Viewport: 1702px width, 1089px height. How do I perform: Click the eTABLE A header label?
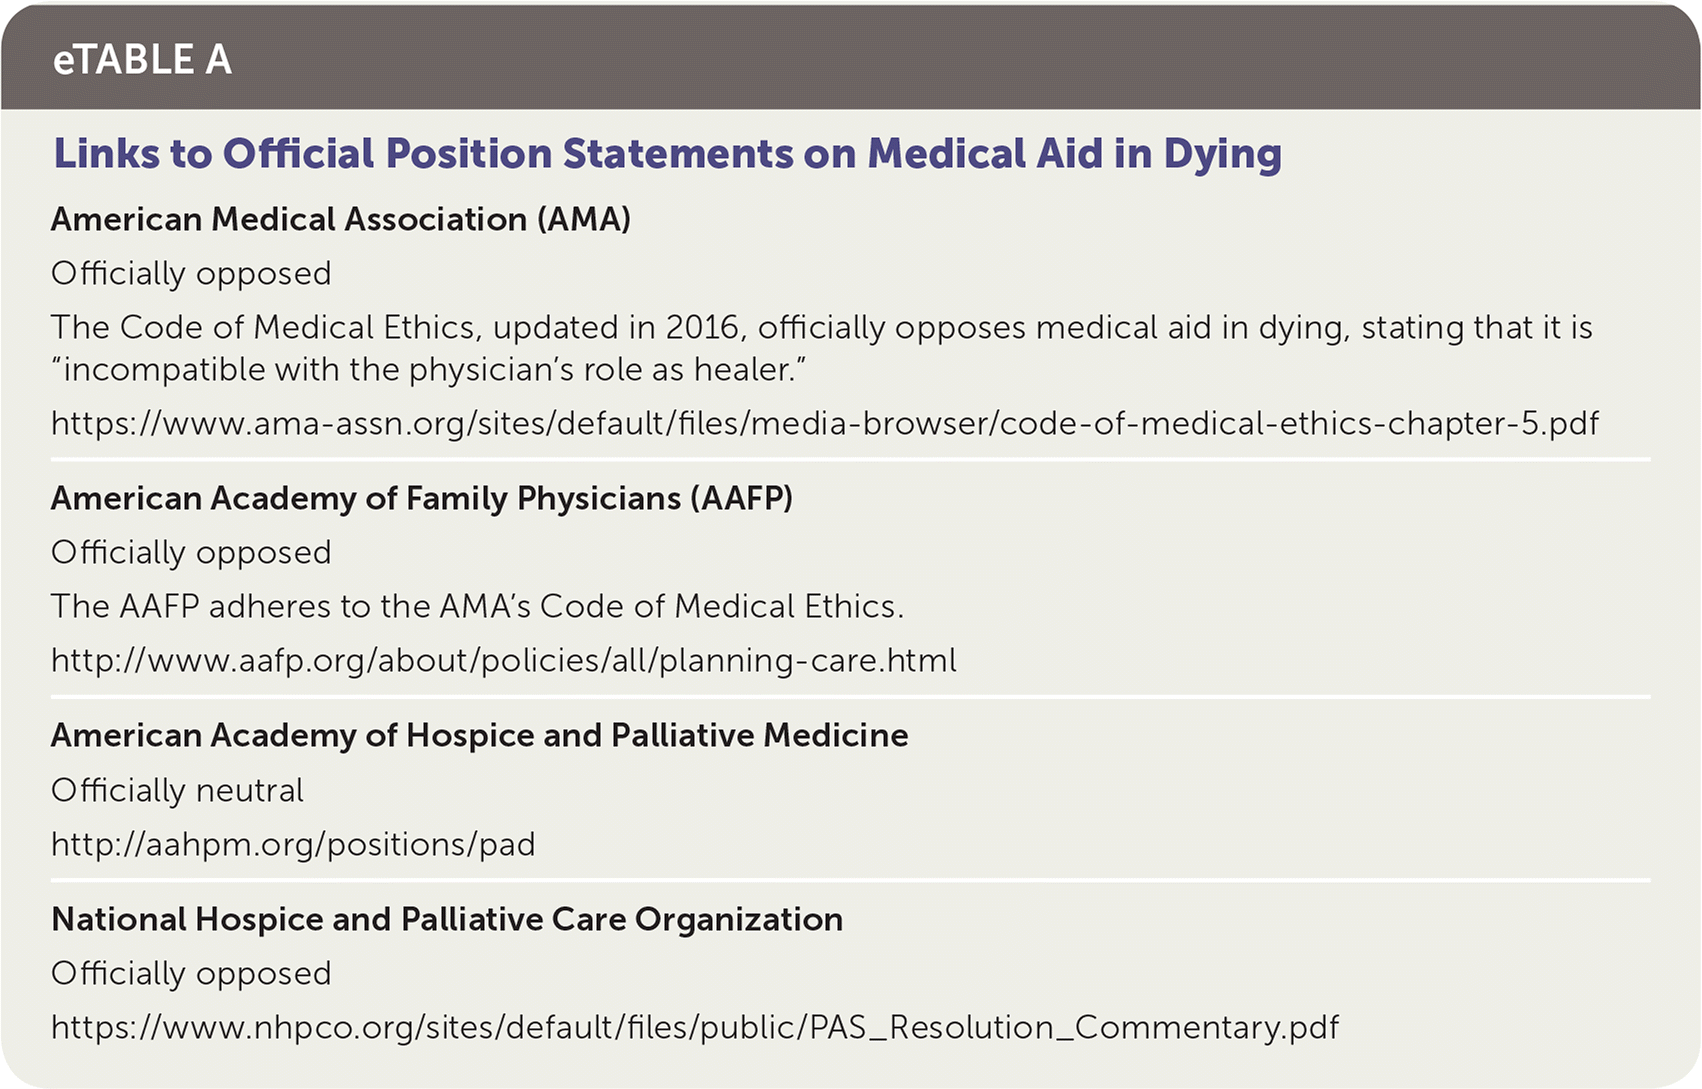(142, 60)
